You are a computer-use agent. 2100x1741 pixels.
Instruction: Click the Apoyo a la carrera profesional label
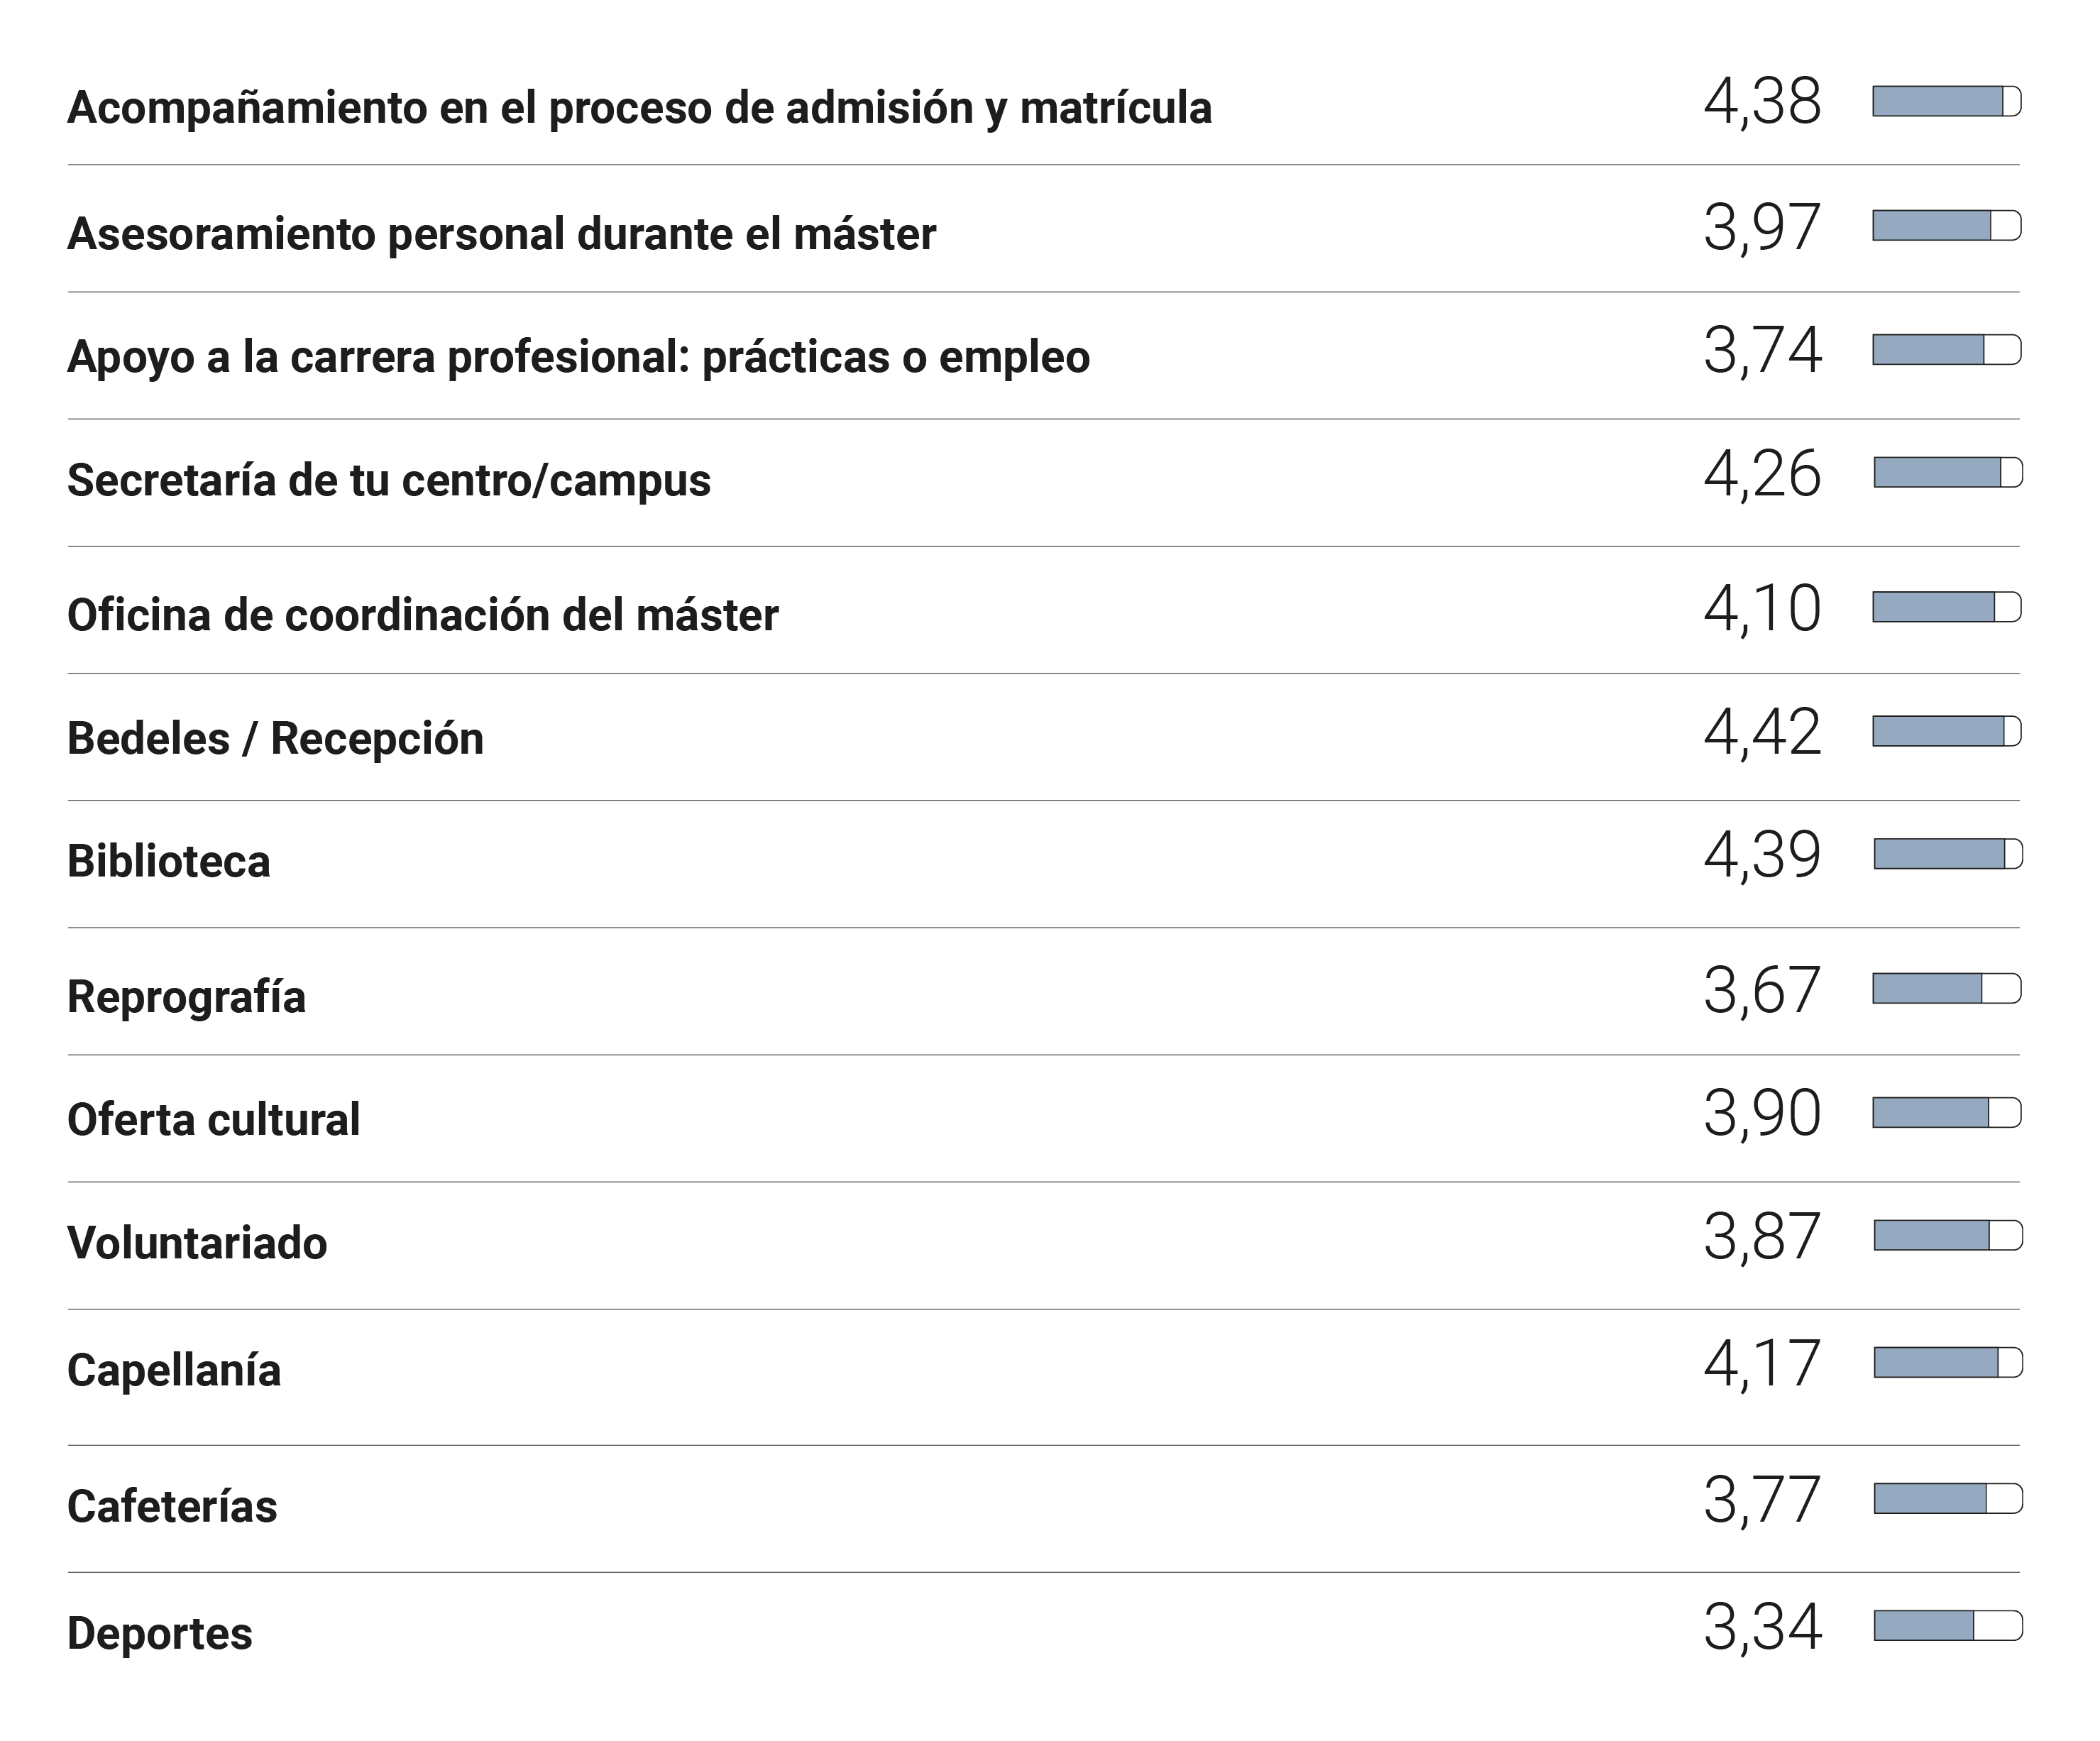tap(578, 357)
